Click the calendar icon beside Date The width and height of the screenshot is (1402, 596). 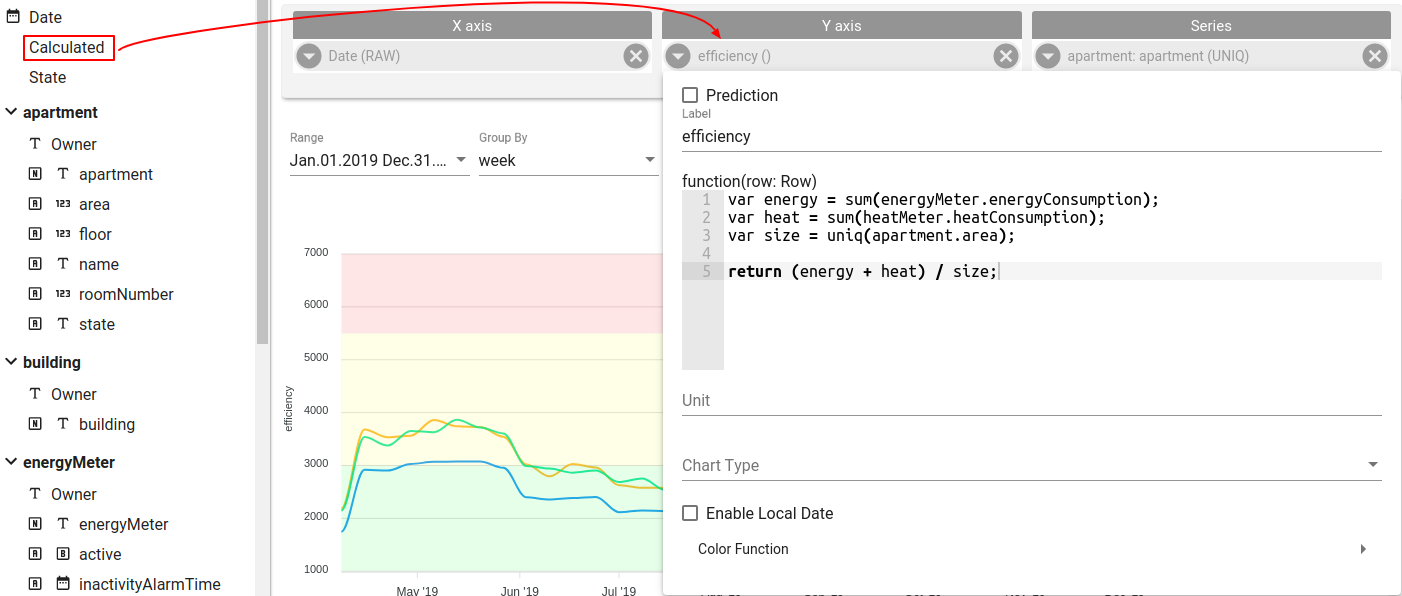tap(13, 17)
